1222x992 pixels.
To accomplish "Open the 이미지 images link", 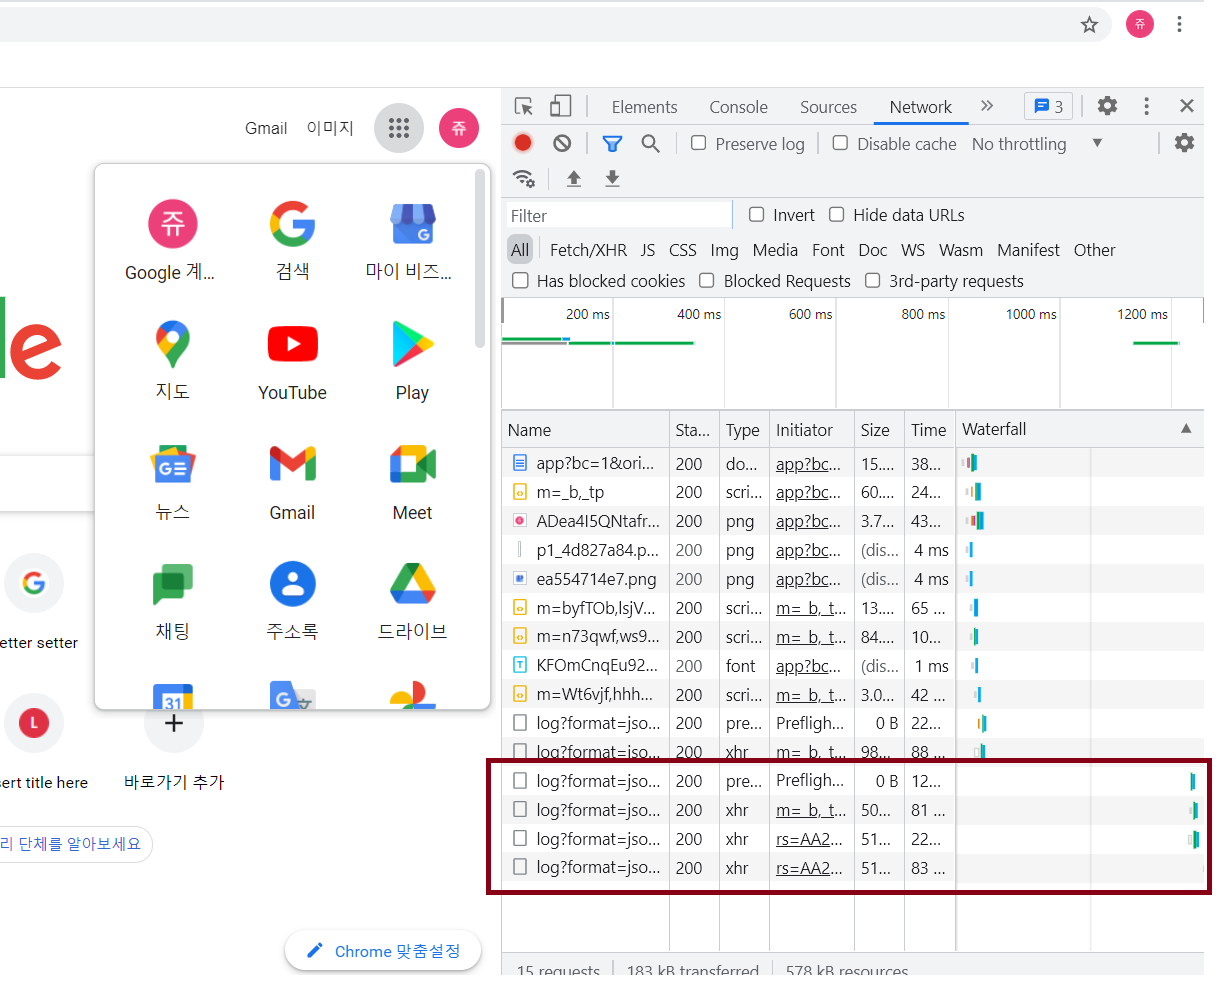I will click(x=330, y=128).
